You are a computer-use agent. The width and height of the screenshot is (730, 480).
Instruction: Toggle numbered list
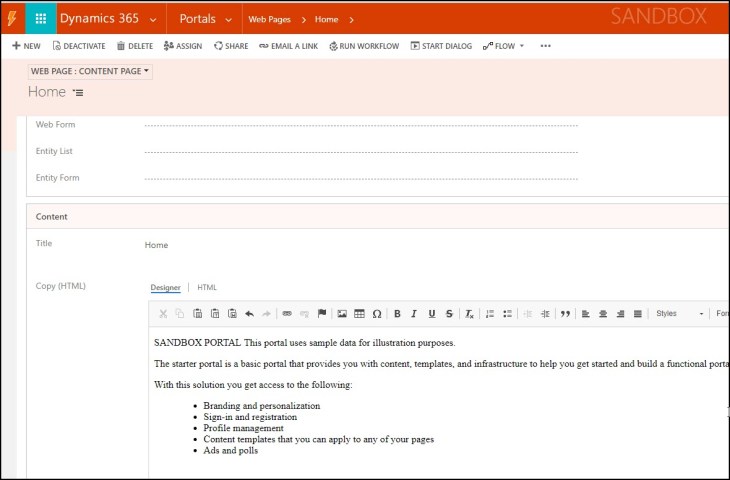490,314
